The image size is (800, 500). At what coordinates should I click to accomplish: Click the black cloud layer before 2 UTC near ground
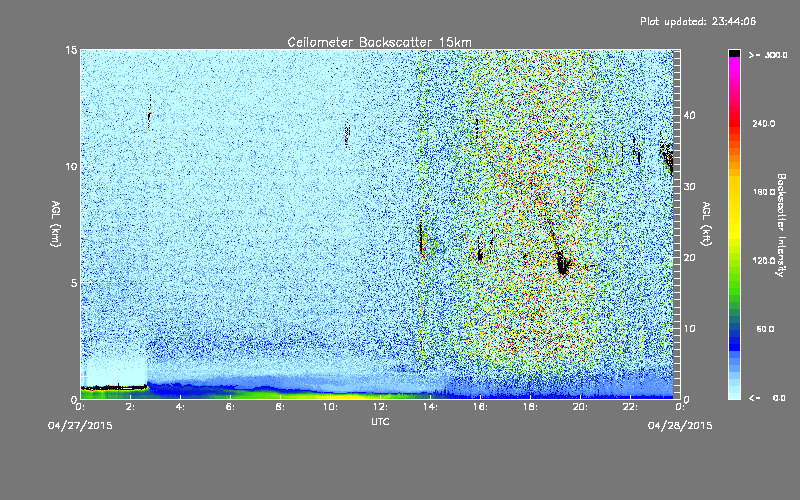click(x=114, y=388)
